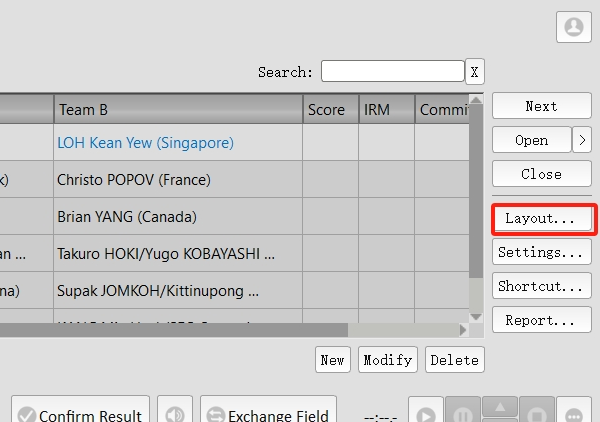Open the more options ellipsis button

click(574, 414)
